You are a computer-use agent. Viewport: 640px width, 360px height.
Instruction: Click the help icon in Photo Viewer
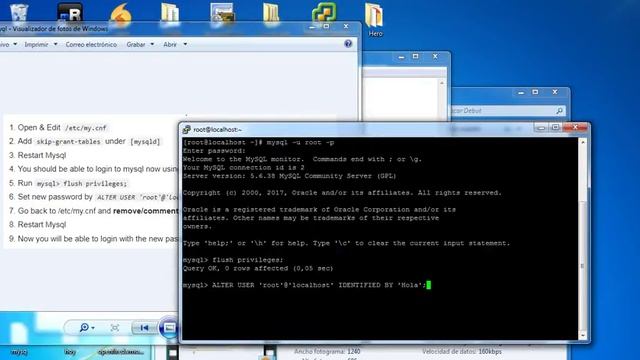coord(348,44)
